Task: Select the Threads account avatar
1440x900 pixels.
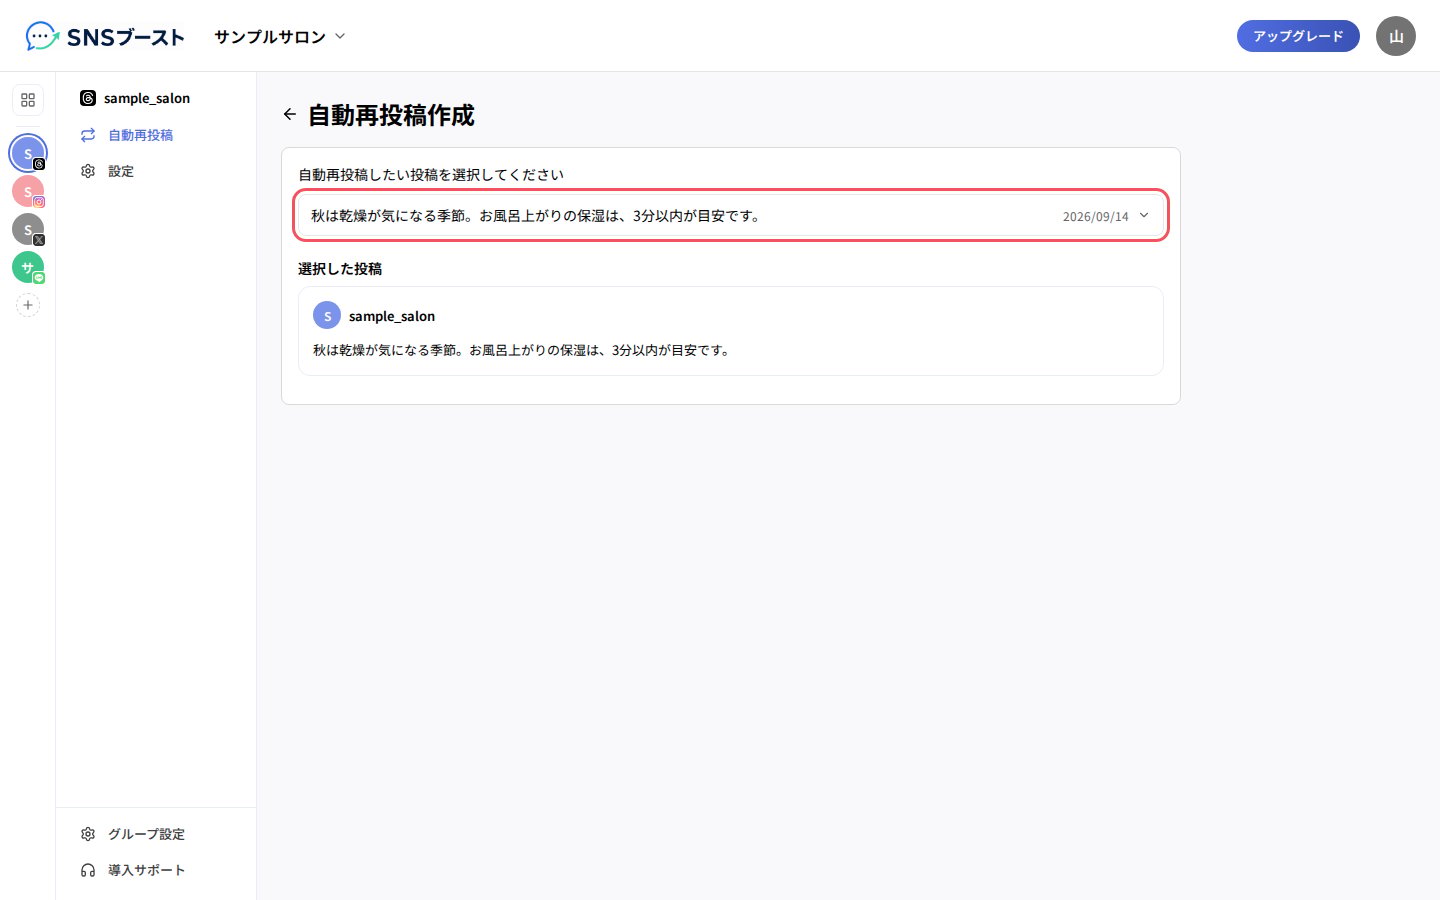Action: tap(28, 153)
